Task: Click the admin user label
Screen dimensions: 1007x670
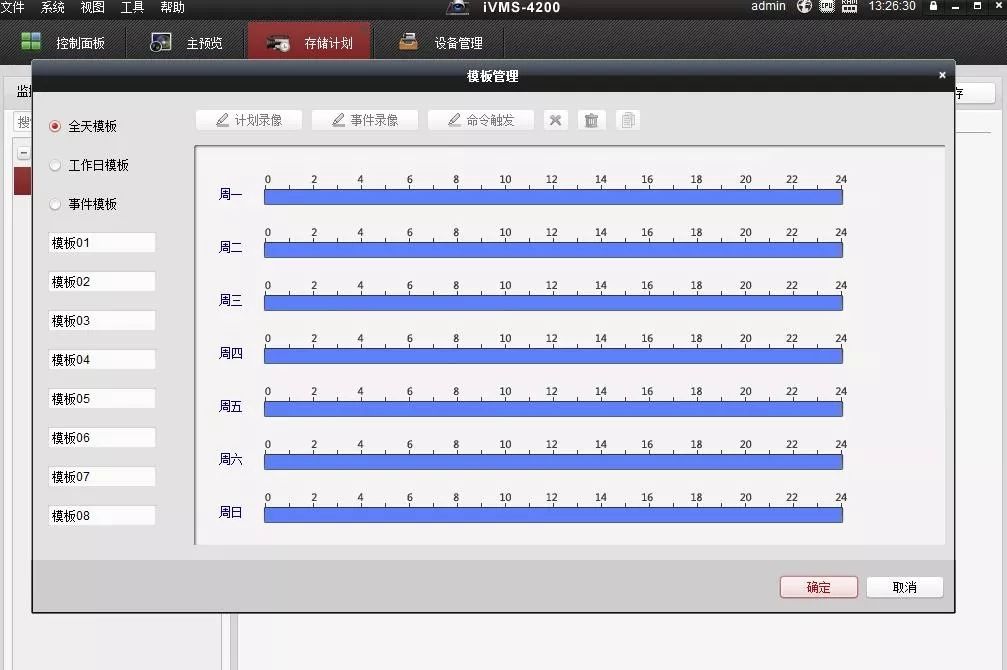Action: click(x=768, y=6)
